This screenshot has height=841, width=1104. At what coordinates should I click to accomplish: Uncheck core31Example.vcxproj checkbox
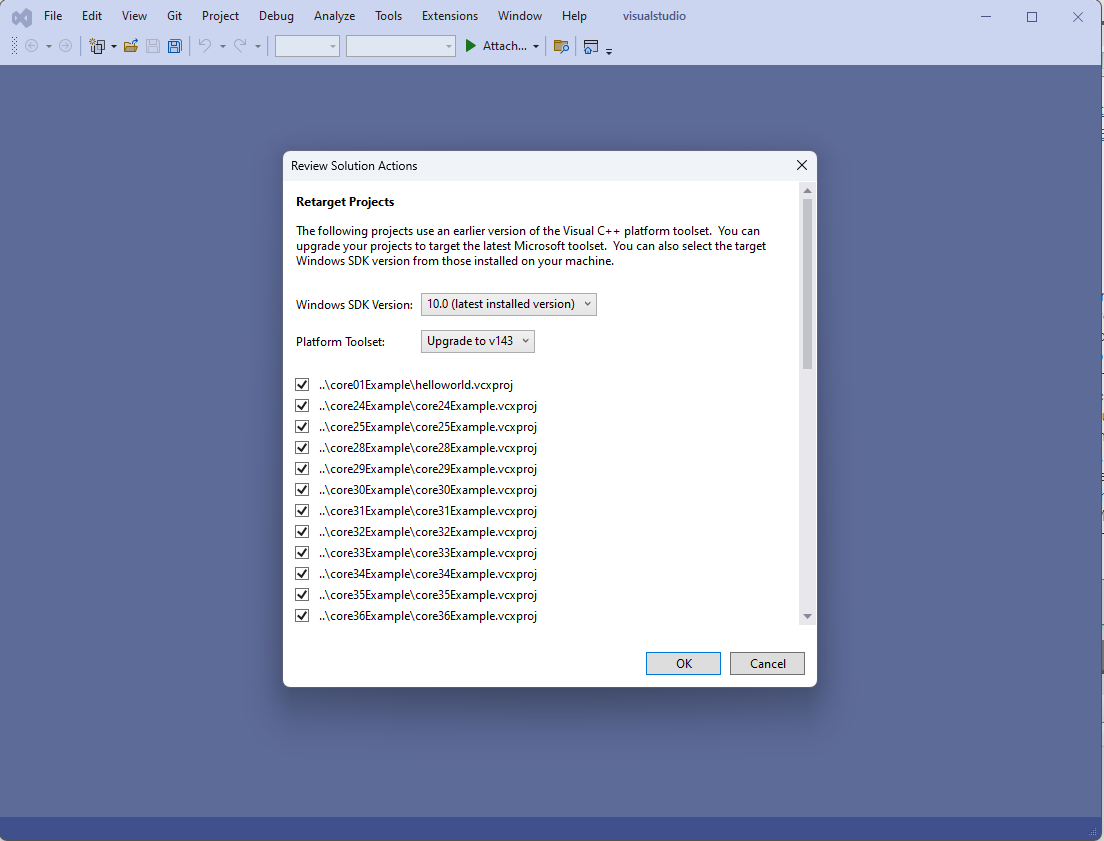pos(302,511)
